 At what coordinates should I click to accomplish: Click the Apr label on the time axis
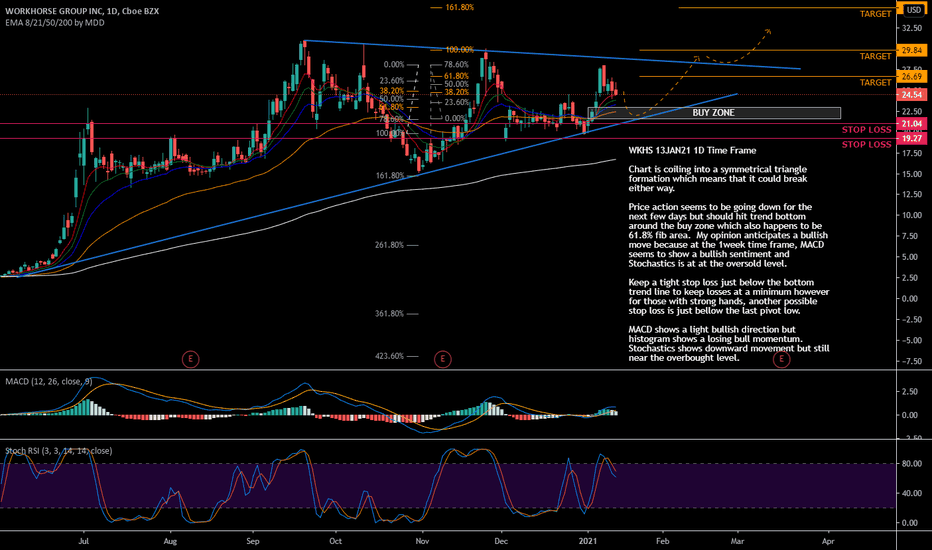click(827, 541)
